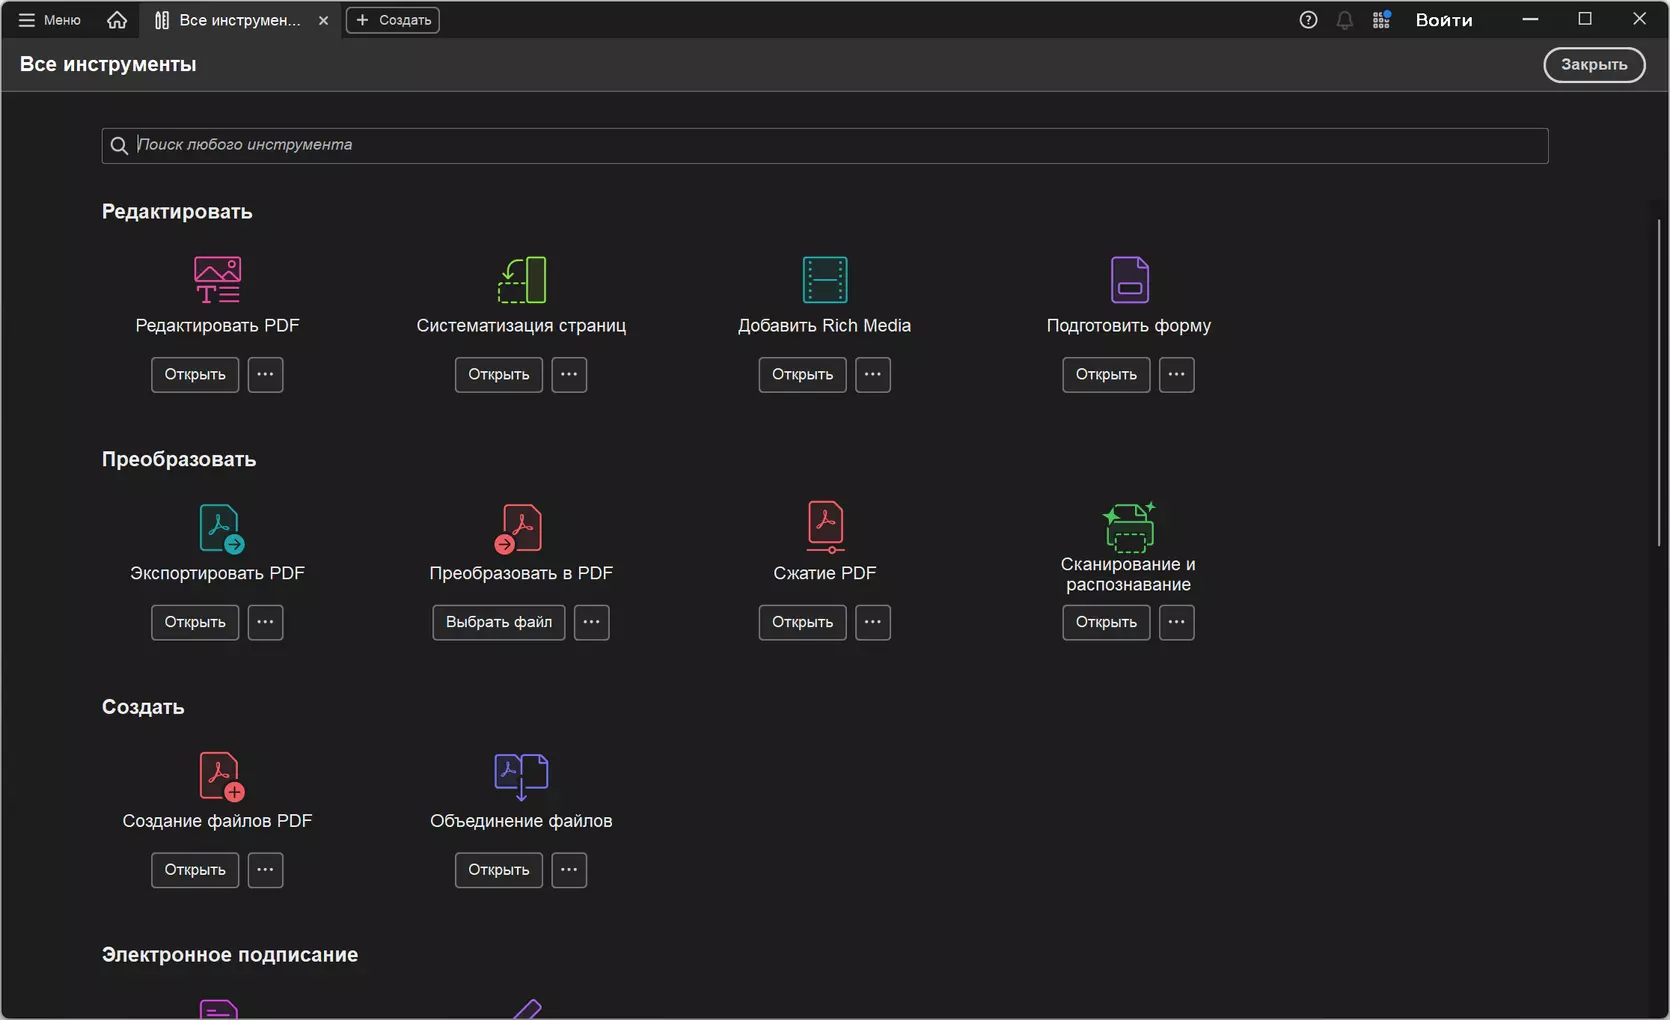Click the Создать new tab button
Image resolution: width=1670 pixels, height=1020 pixels.
tap(392, 20)
